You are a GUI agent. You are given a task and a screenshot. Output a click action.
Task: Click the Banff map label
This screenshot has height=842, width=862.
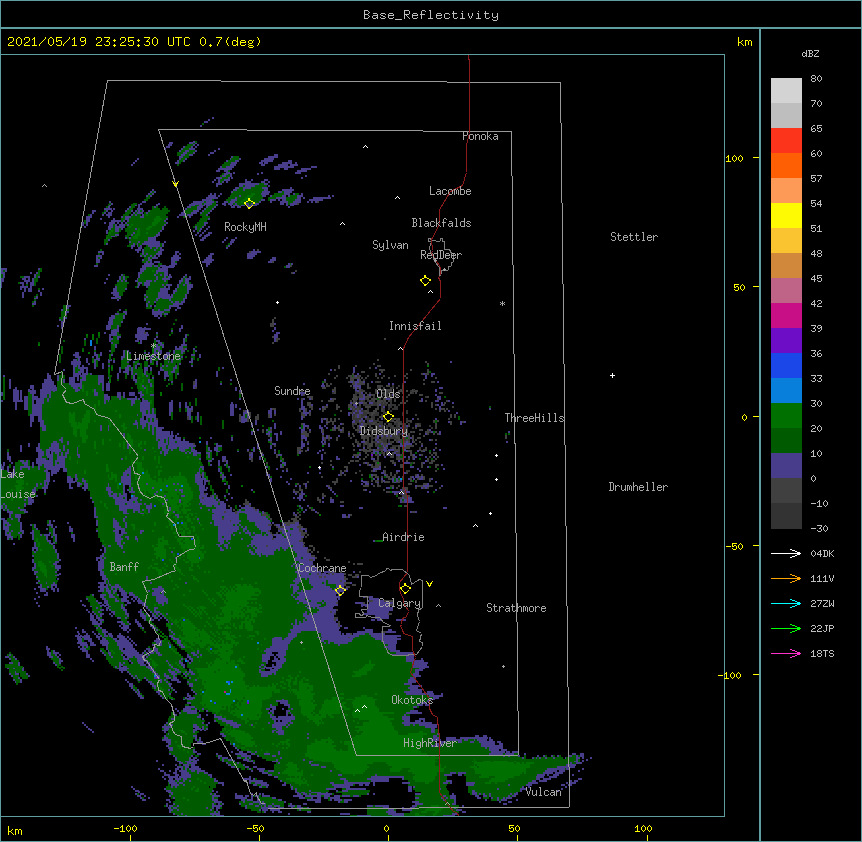pyautogui.click(x=124, y=567)
